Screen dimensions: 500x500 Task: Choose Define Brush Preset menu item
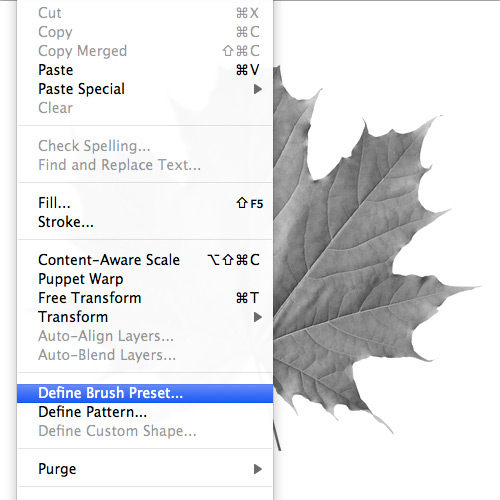[145, 393]
